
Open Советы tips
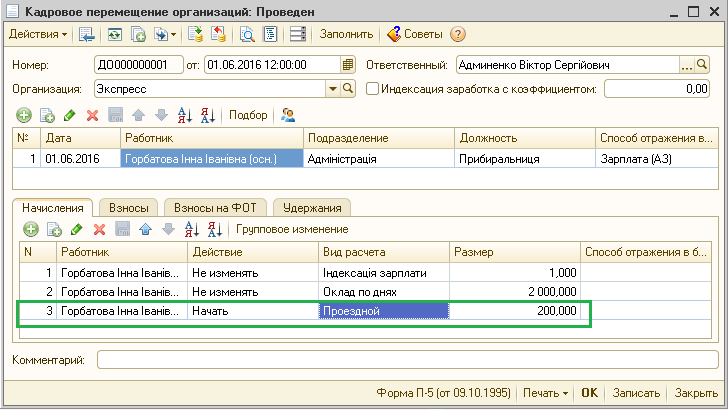point(415,34)
